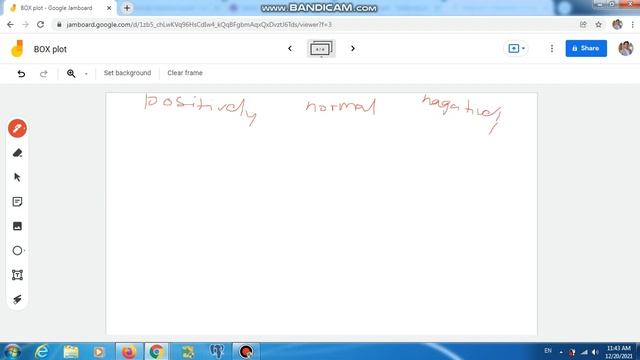Screen dimensions: 640x360
Task: Open Firefox from taskbar
Action: [x=129, y=351]
